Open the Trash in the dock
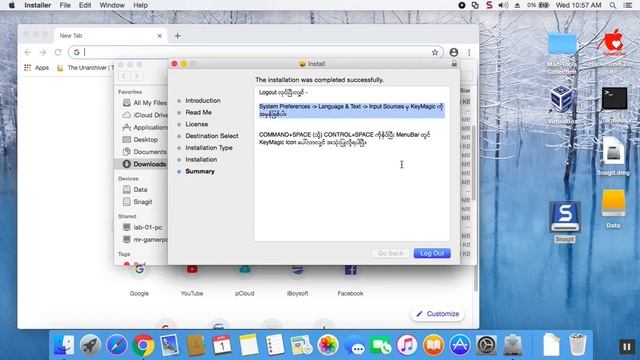This screenshot has height=360, width=640. 578,345
